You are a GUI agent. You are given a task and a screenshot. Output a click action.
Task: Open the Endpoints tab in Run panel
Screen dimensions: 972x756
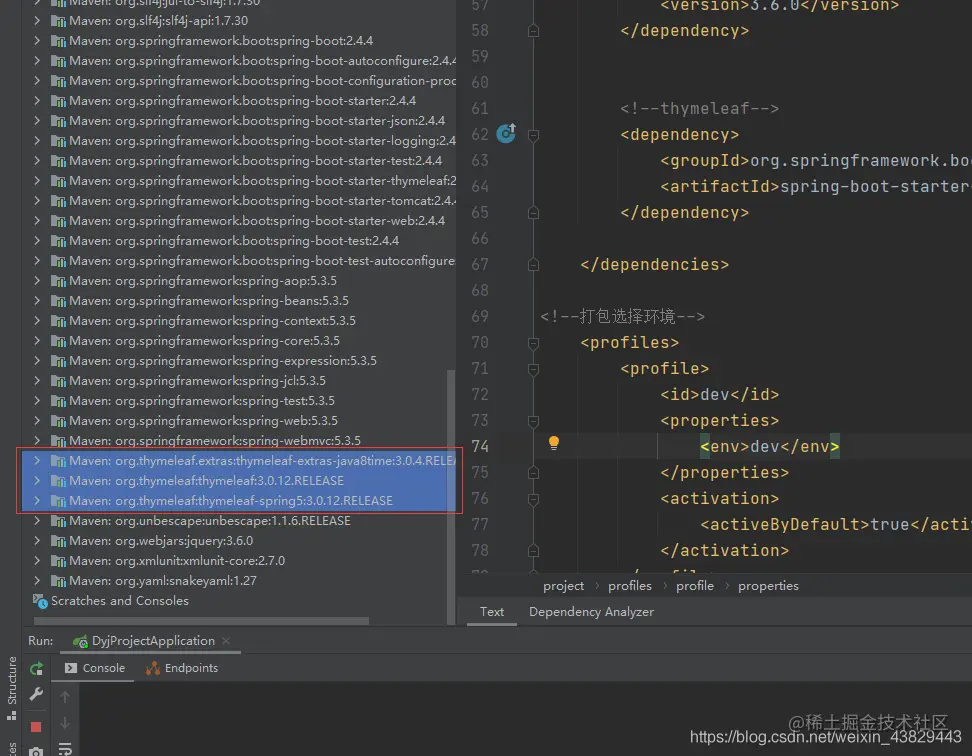point(182,668)
